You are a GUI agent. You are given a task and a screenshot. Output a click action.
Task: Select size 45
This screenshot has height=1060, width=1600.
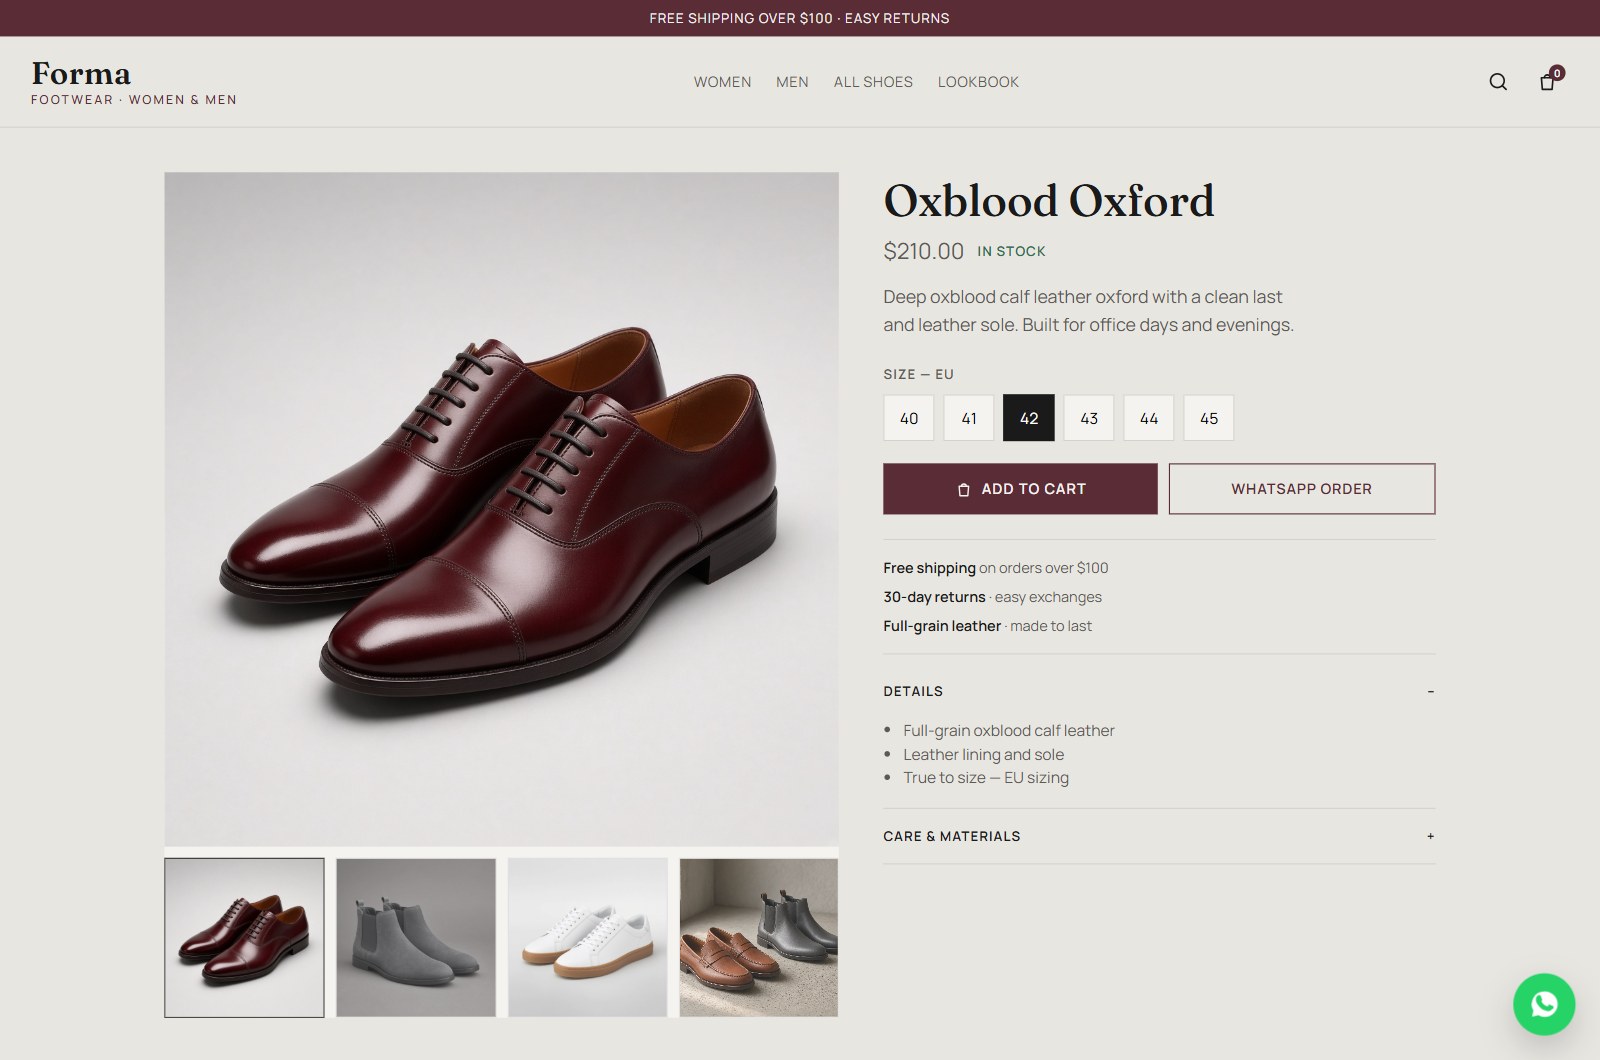coord(1209,418)
